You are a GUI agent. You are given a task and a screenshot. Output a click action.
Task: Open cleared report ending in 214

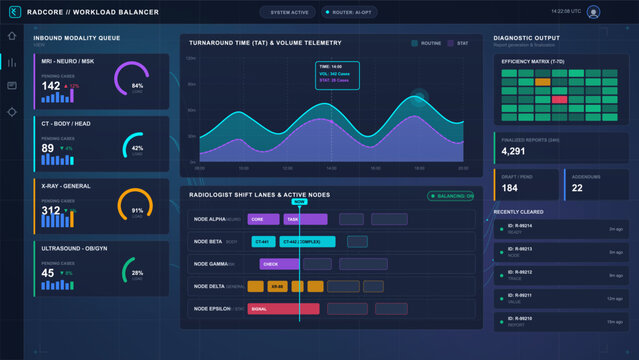pos(561,229)
